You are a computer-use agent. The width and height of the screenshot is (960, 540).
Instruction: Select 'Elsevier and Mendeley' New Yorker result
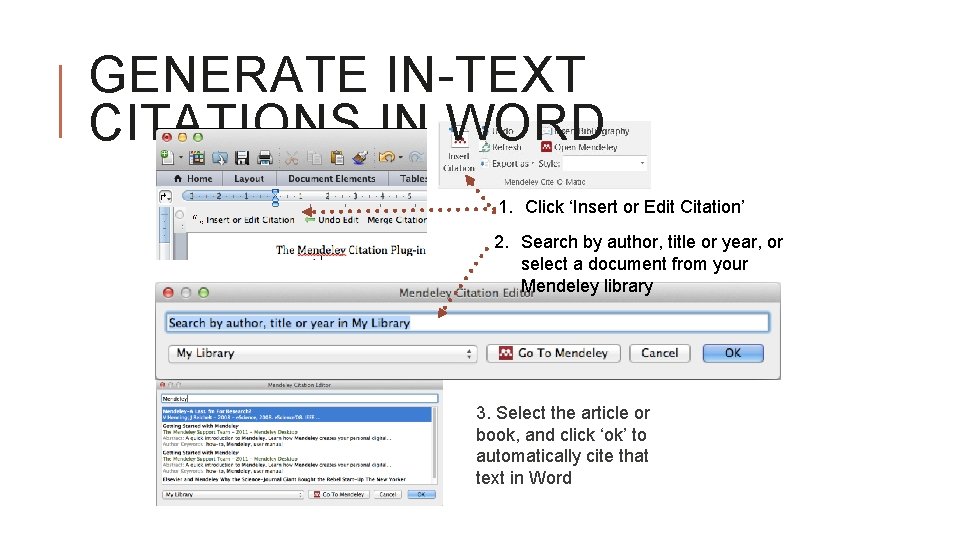[x=297, y=479]
